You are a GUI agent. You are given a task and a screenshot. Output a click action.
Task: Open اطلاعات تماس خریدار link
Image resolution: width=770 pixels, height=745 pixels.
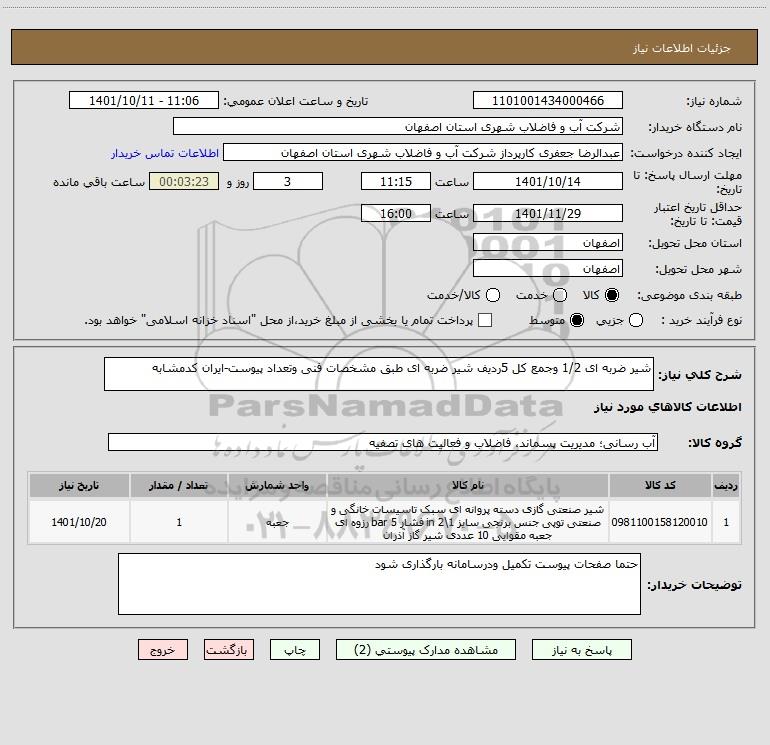(x=165, y=153)
